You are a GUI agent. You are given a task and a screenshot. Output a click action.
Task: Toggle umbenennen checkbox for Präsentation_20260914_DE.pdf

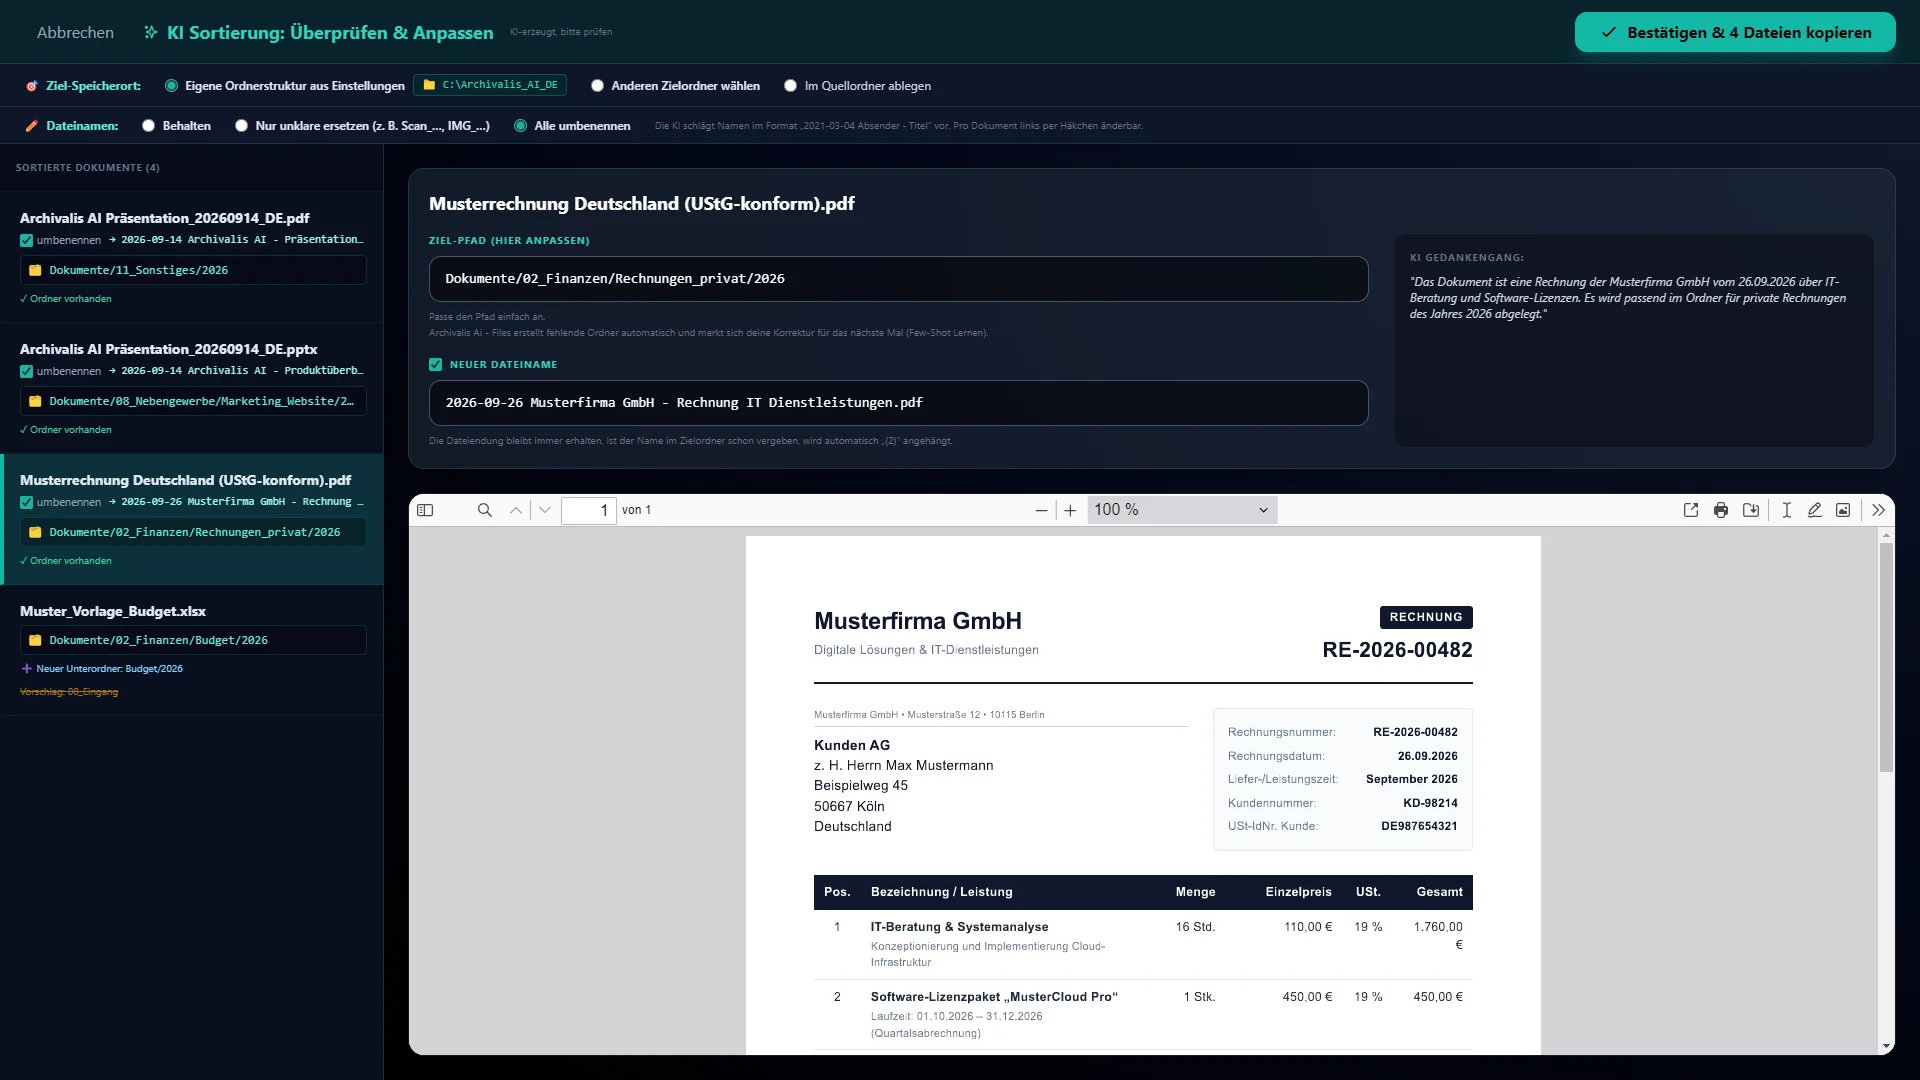tap(26, 240)
